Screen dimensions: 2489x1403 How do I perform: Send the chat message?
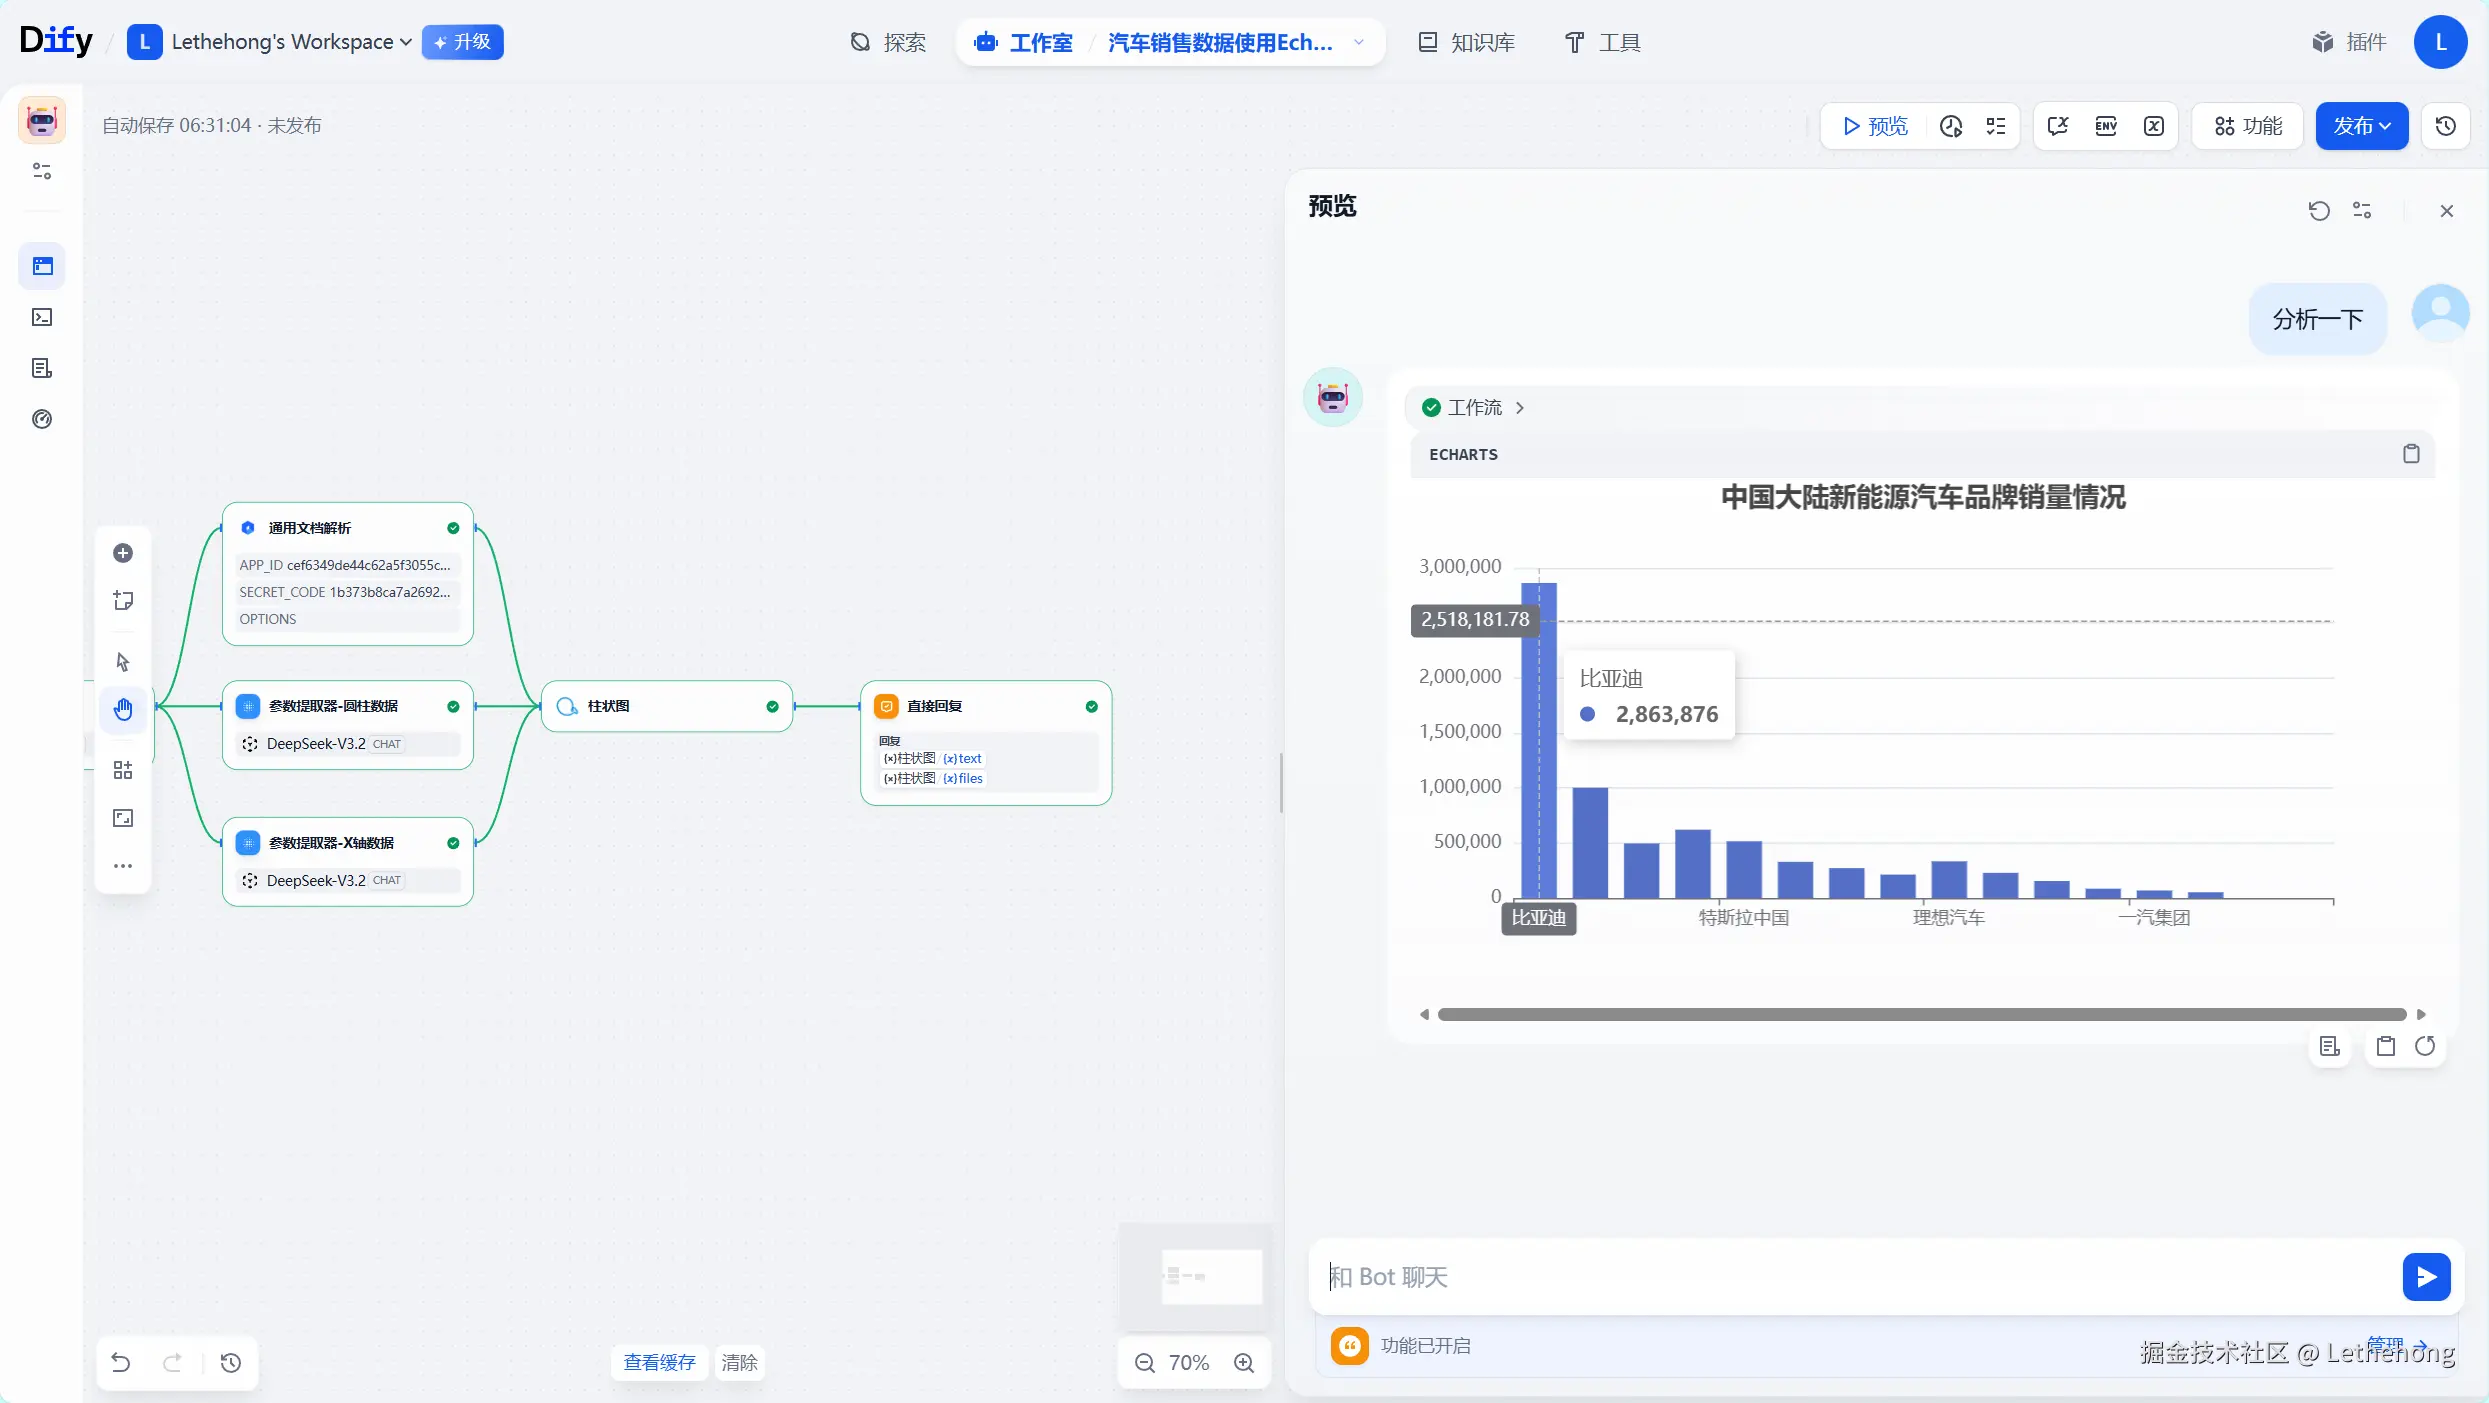[2426, 1277]
